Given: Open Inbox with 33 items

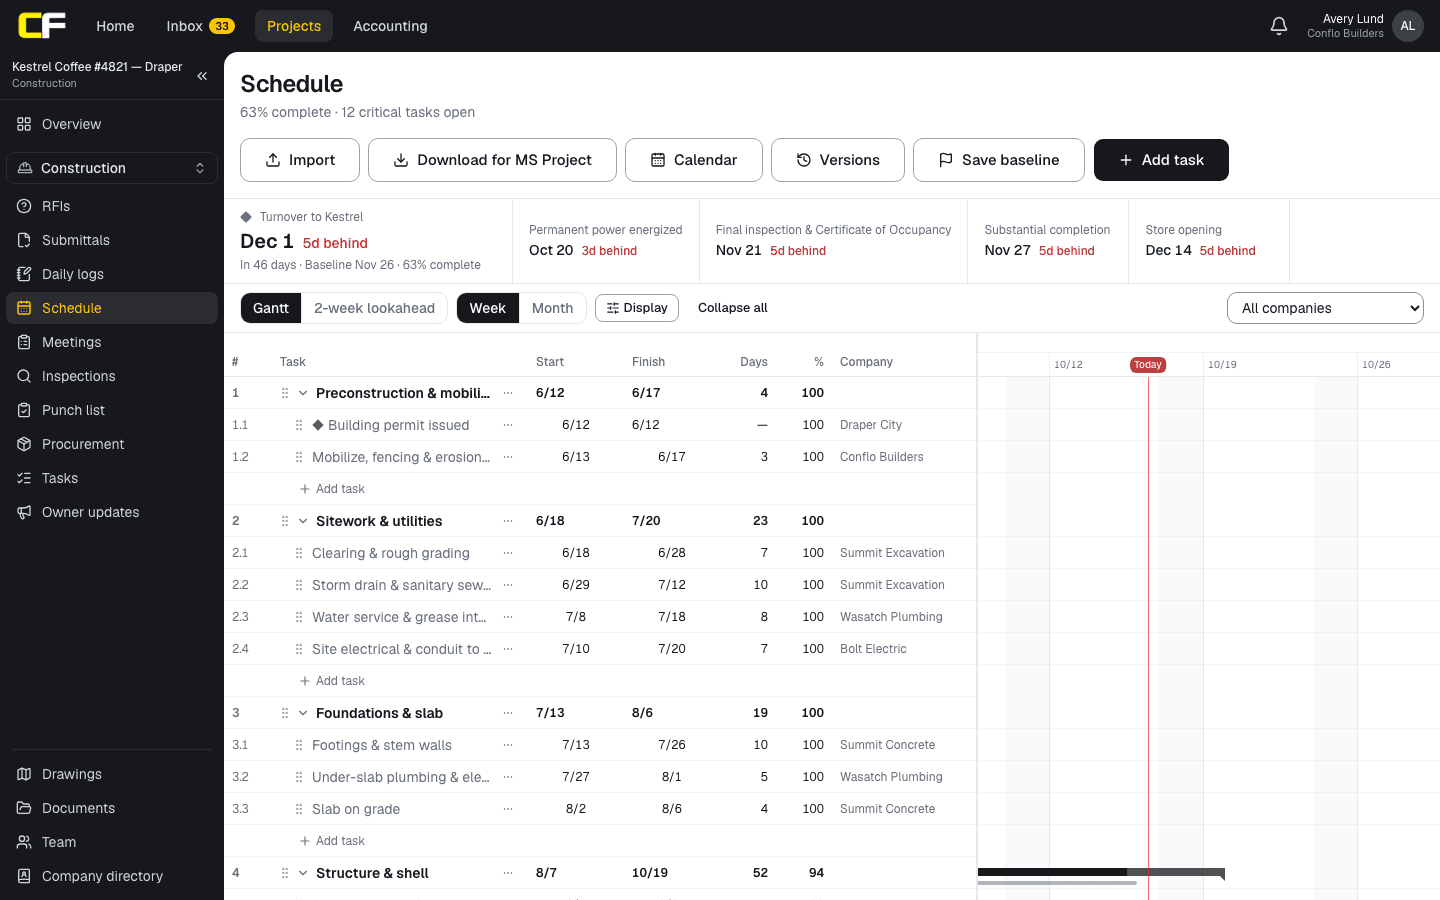Looking at the screenshot, I should coord(200,26).
